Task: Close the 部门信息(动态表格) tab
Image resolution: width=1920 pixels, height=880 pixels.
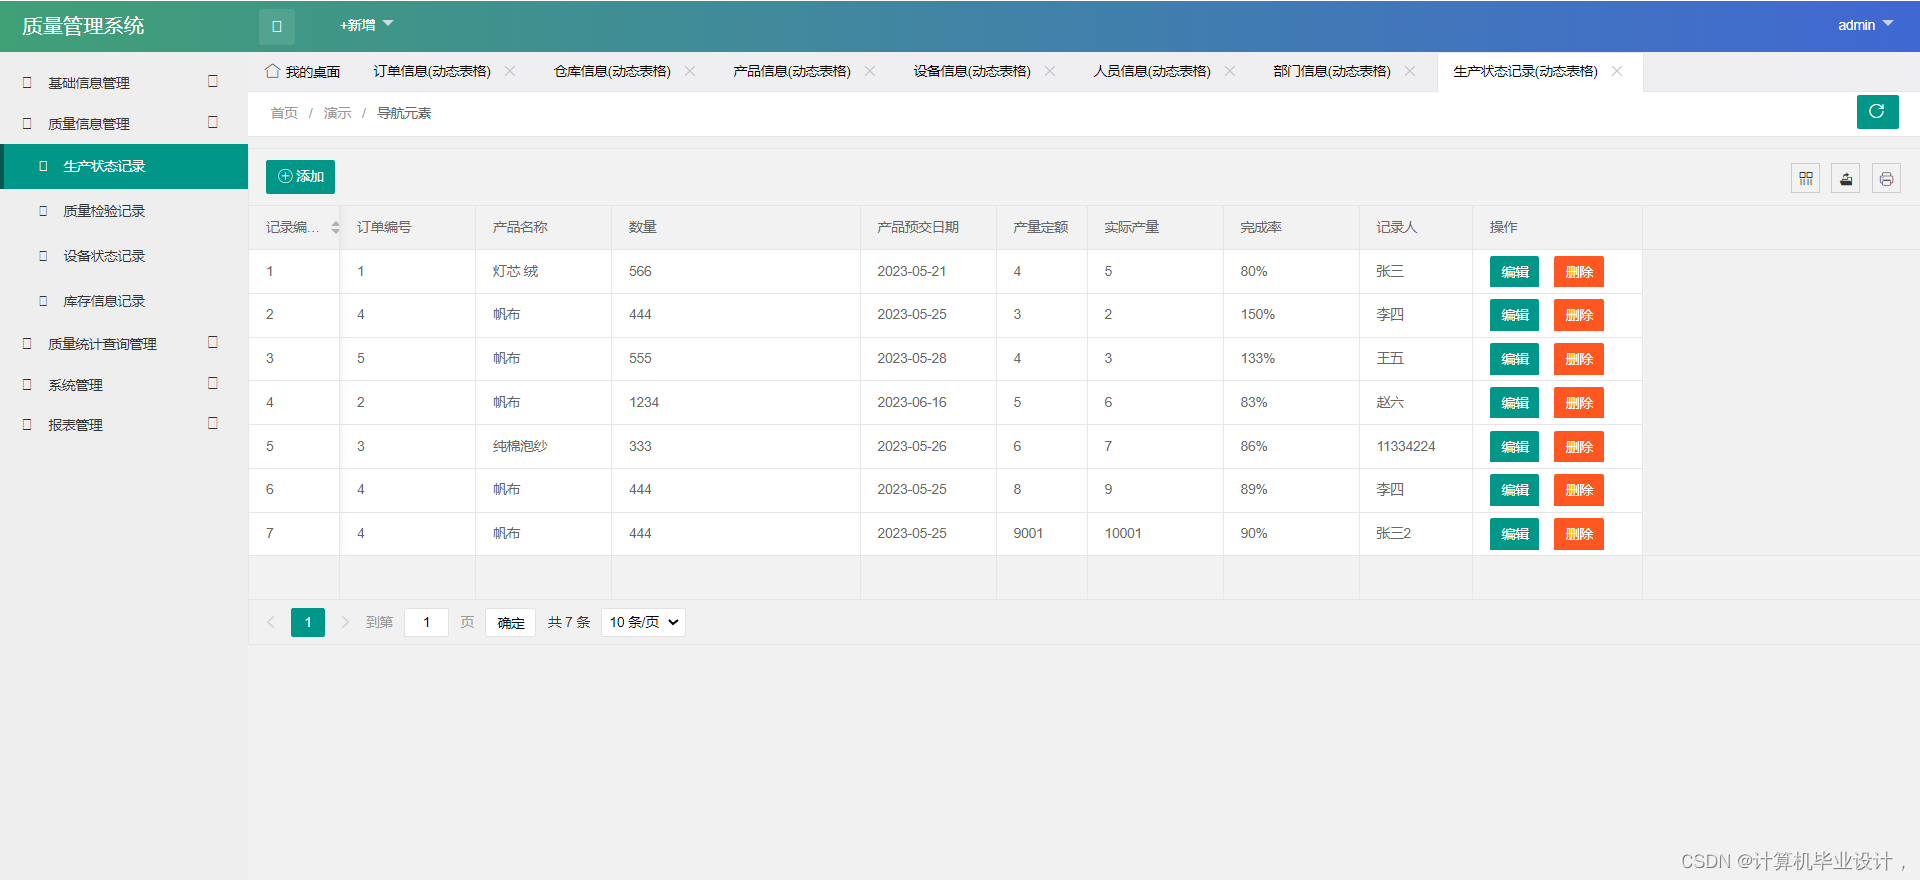Action: 1410,71
